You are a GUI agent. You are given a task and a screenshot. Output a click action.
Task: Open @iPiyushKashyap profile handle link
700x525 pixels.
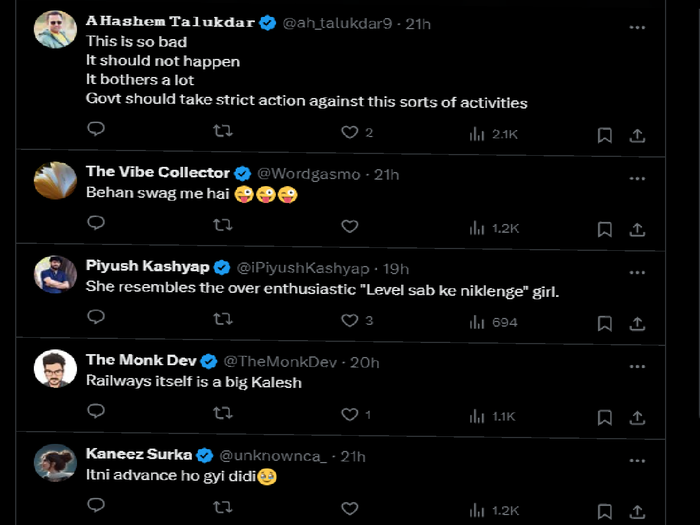pos(303,268)
